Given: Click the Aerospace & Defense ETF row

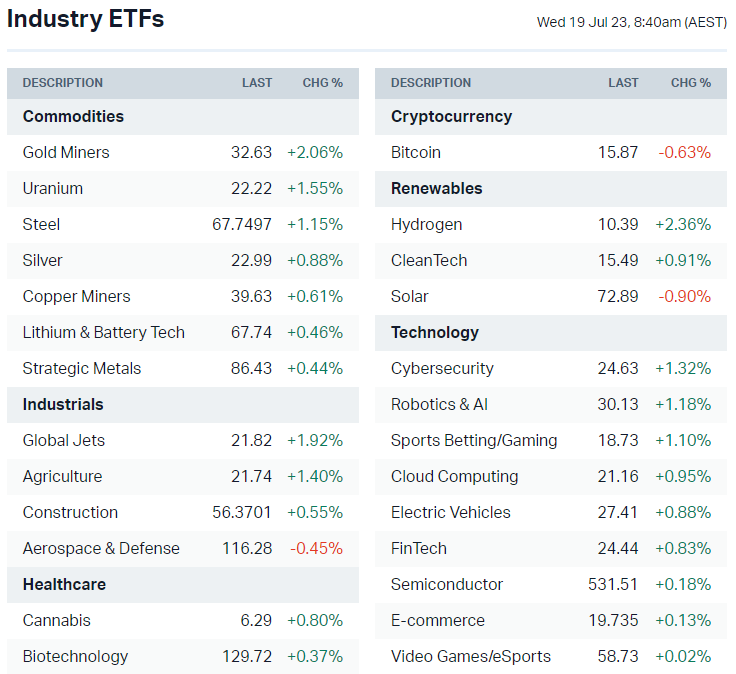Looking at the screenshot, I should pyautogui.click(x=101, y=548).
